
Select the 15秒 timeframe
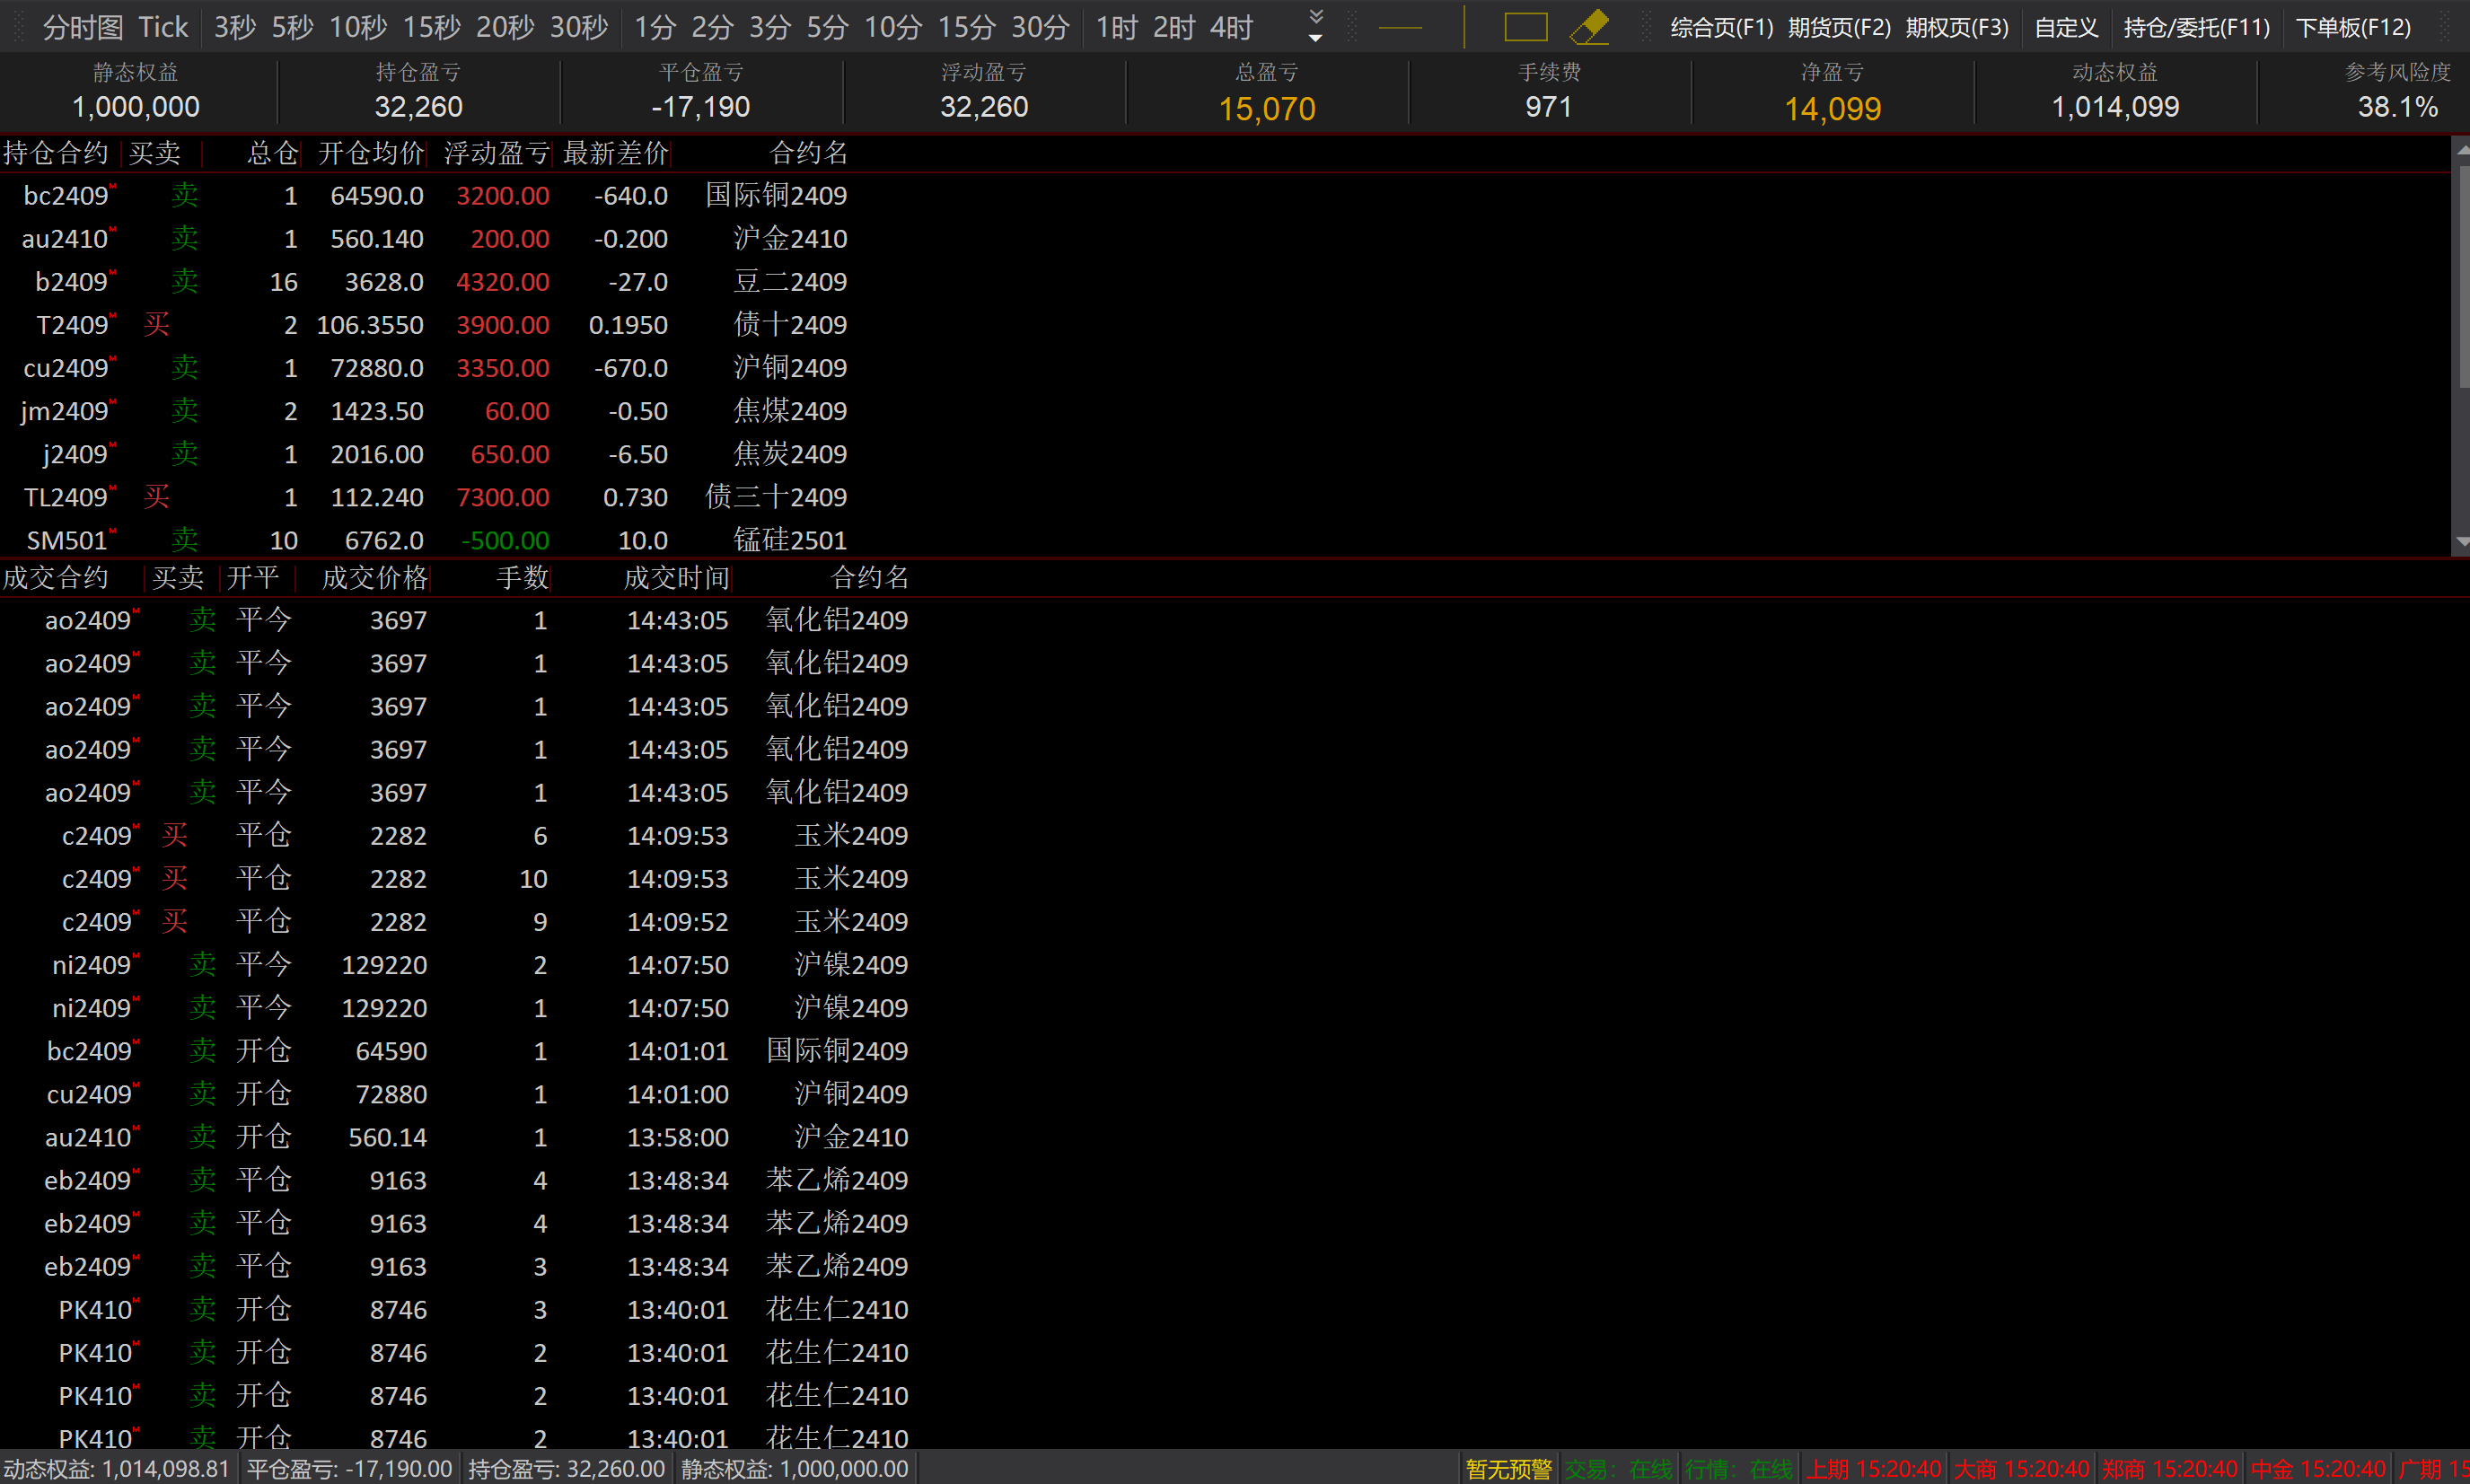(432, 27)
